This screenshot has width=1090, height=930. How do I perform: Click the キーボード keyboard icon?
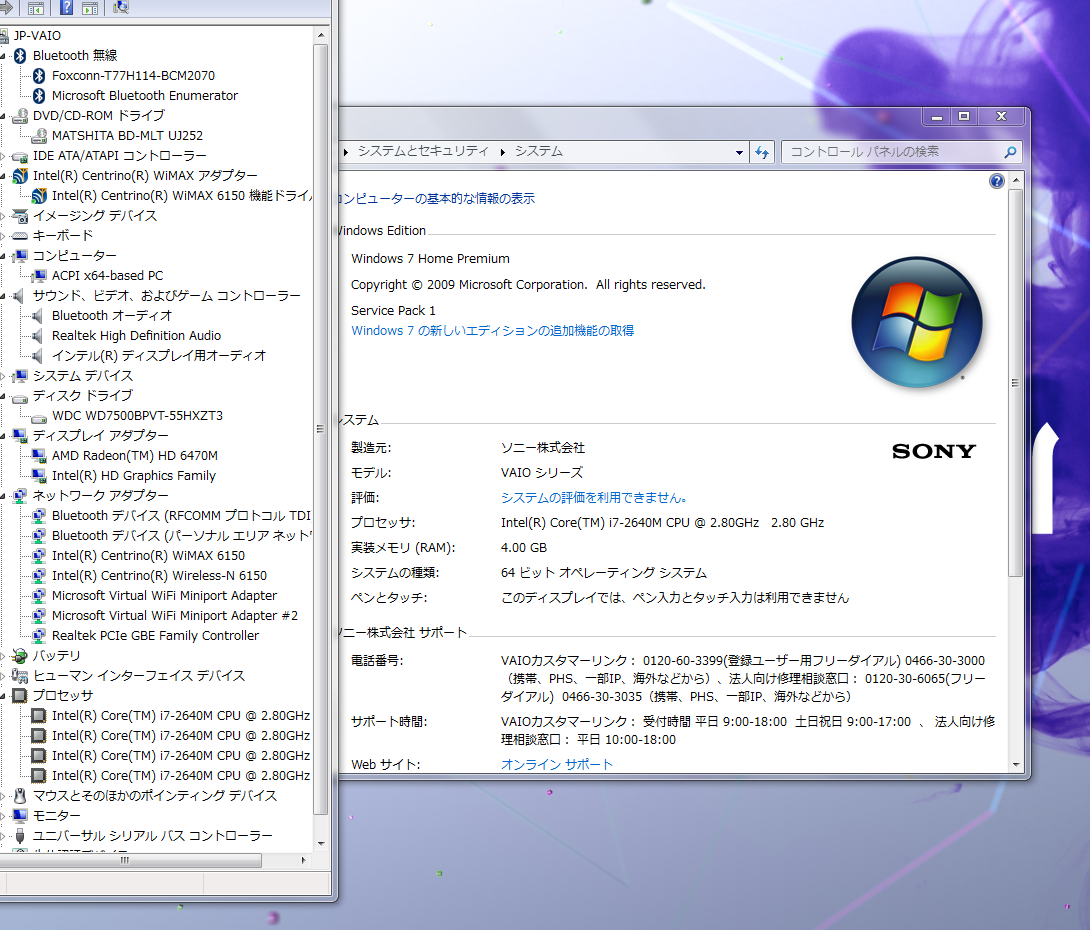[20, 236]
